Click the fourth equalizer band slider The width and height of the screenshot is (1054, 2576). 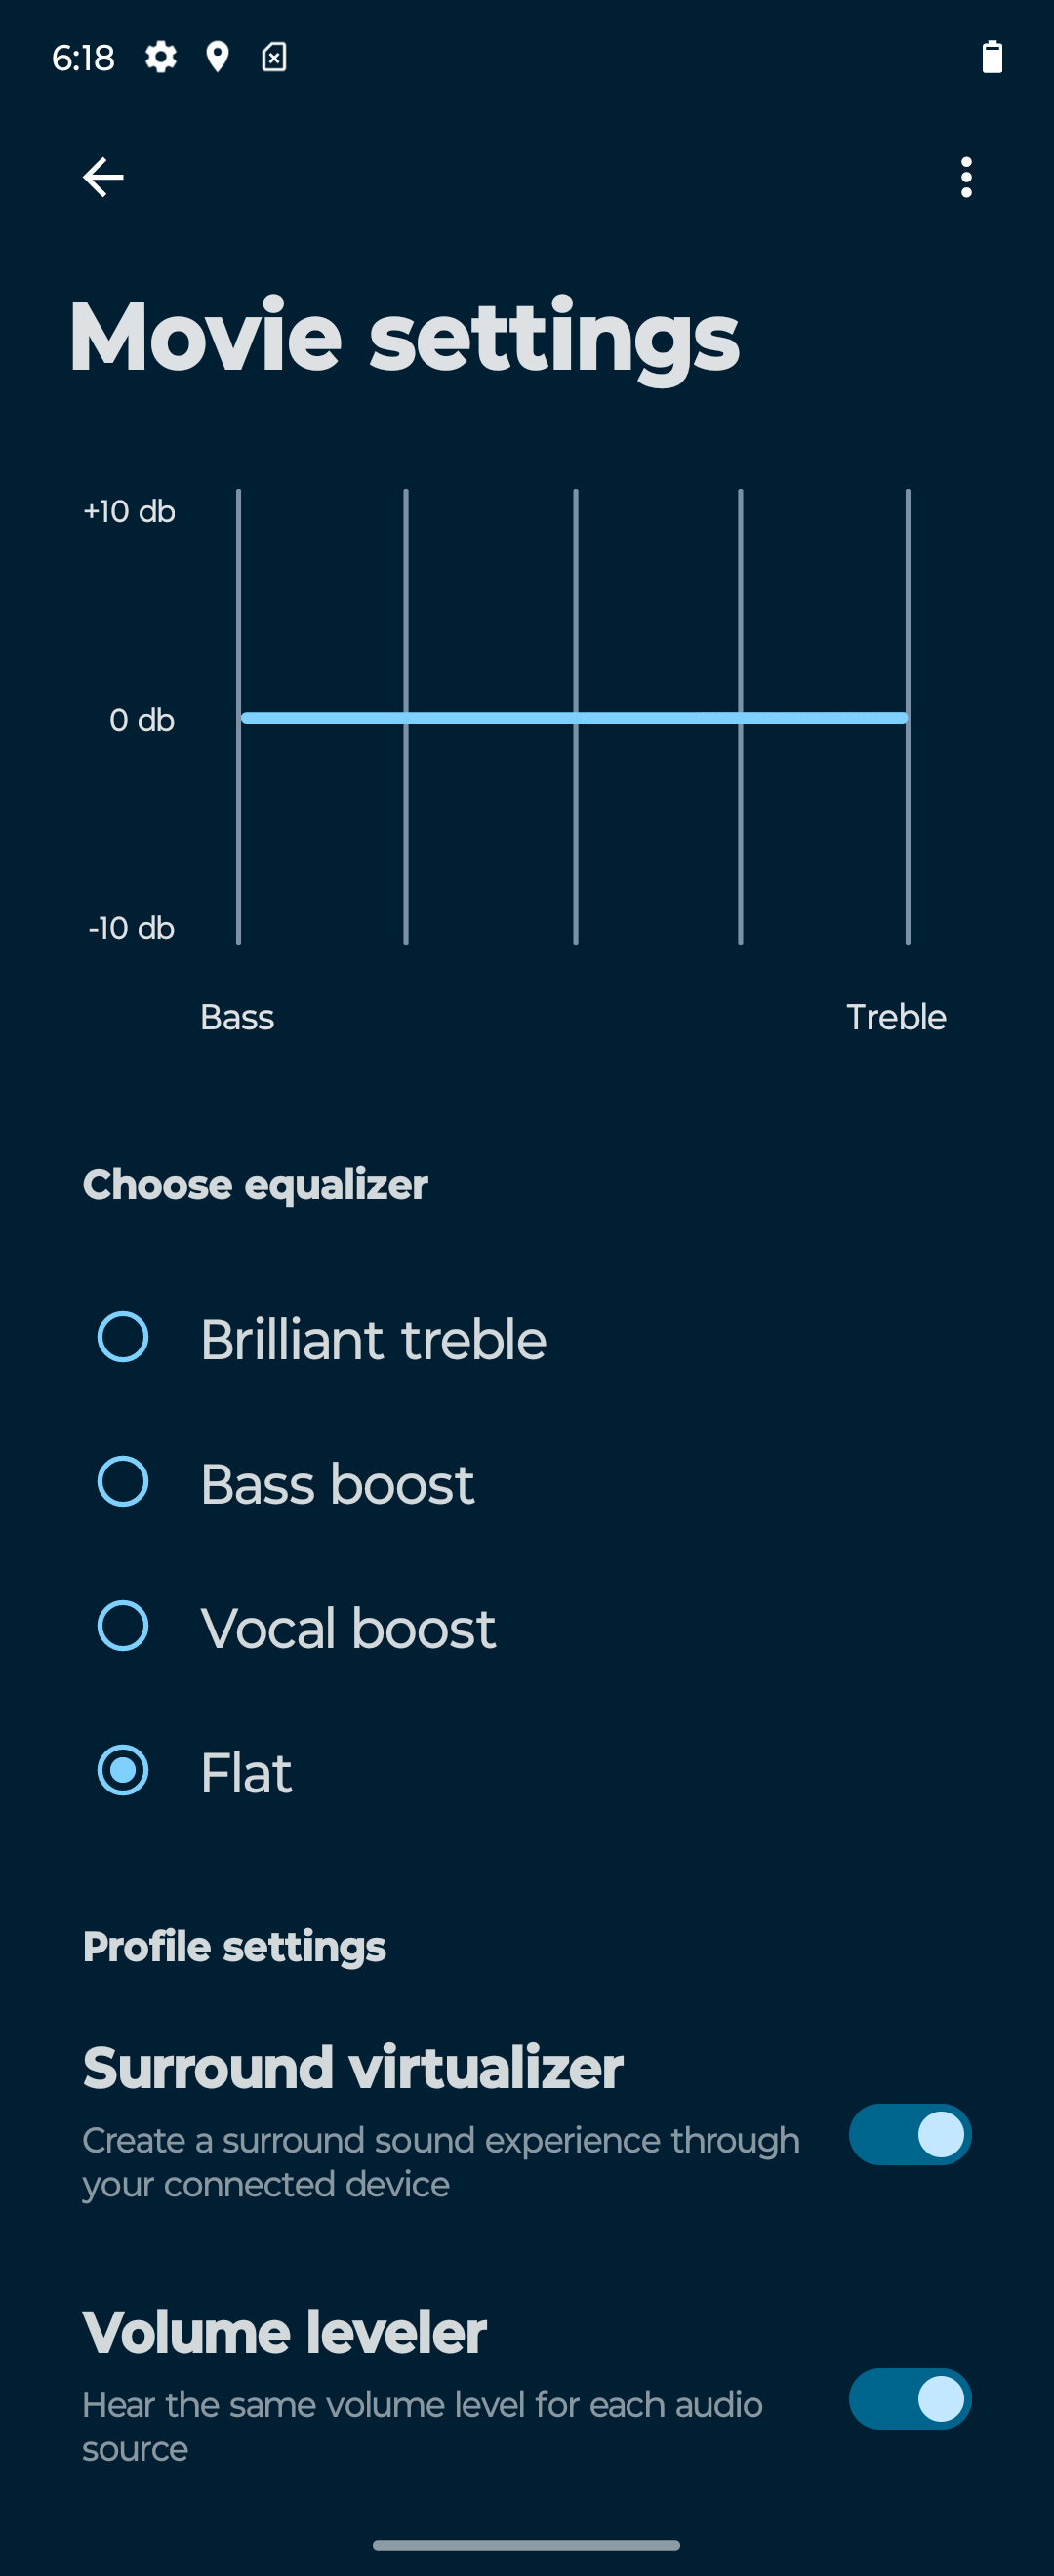pyautogui.click(x=741, y=717)
